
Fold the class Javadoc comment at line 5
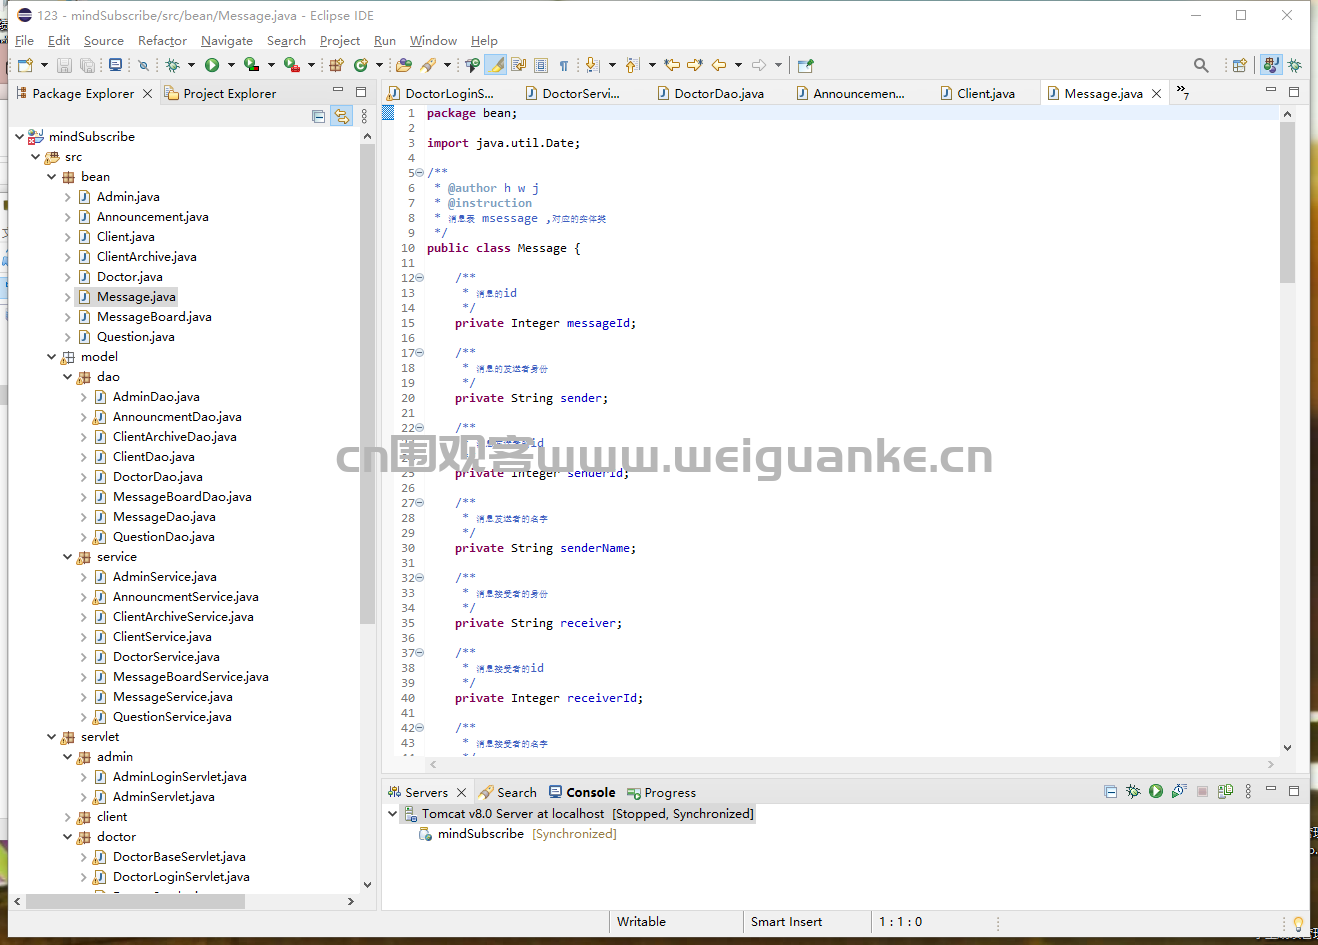[419, 172]
